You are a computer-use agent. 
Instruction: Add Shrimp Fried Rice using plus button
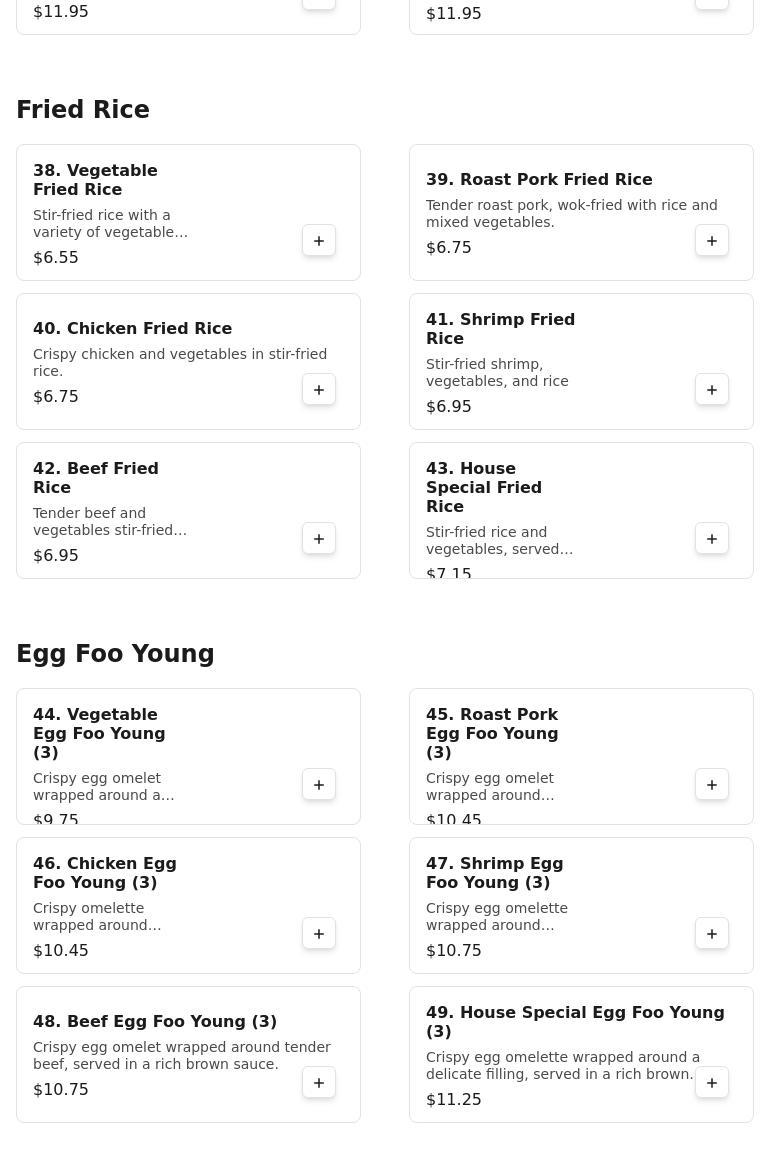coord(712,390)
